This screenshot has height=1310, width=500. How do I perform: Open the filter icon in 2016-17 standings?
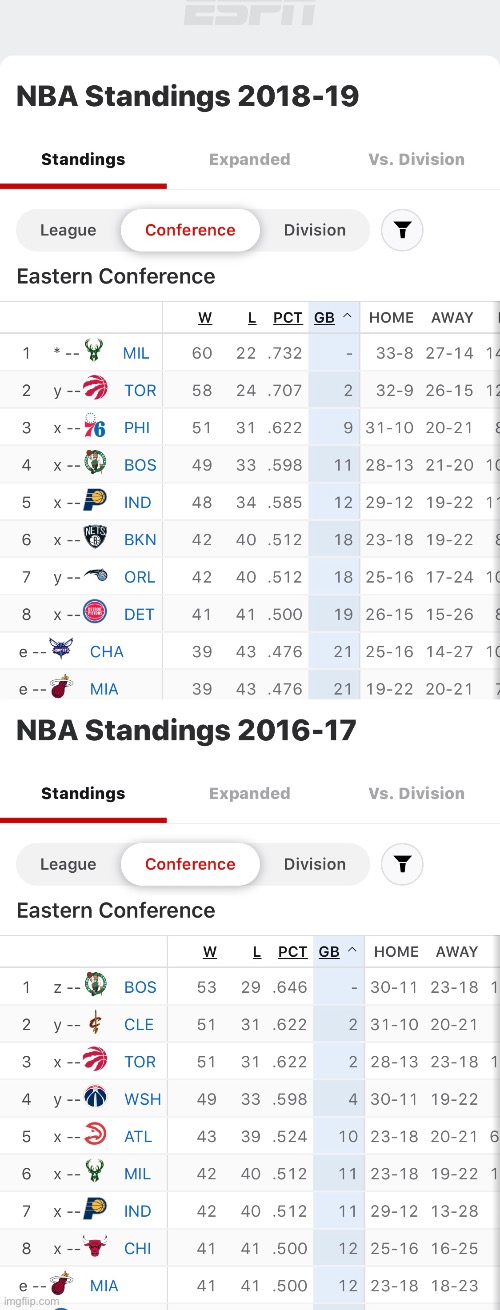[x=402, y=864]
